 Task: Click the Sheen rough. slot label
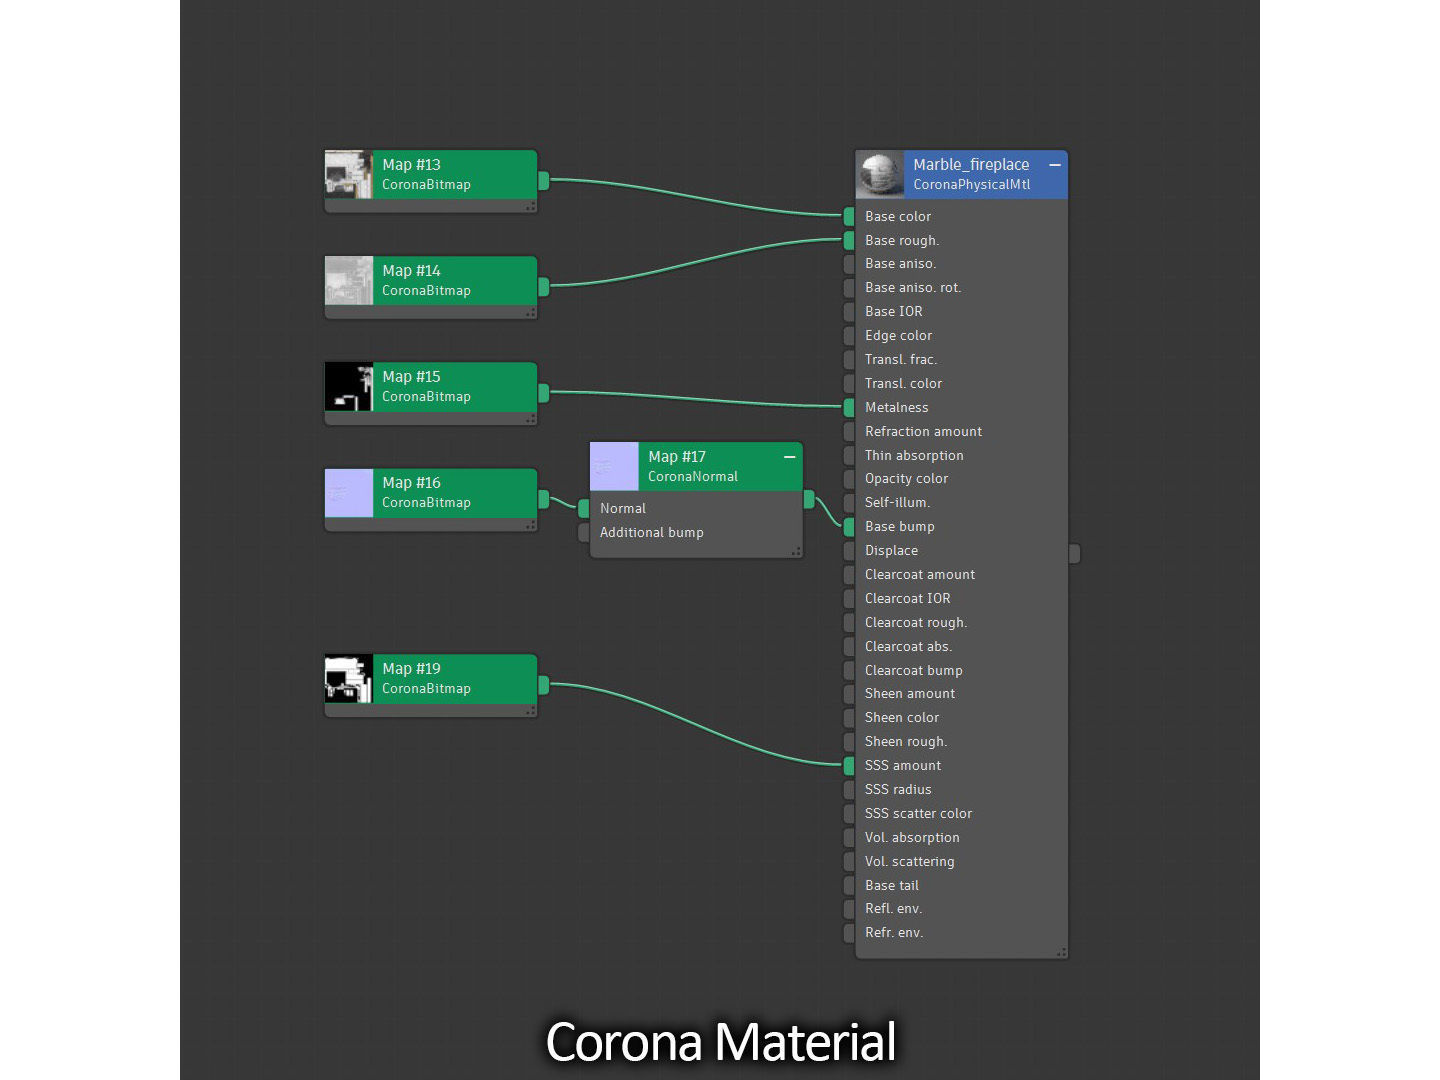pyautogui.click(x=905, y=742)
